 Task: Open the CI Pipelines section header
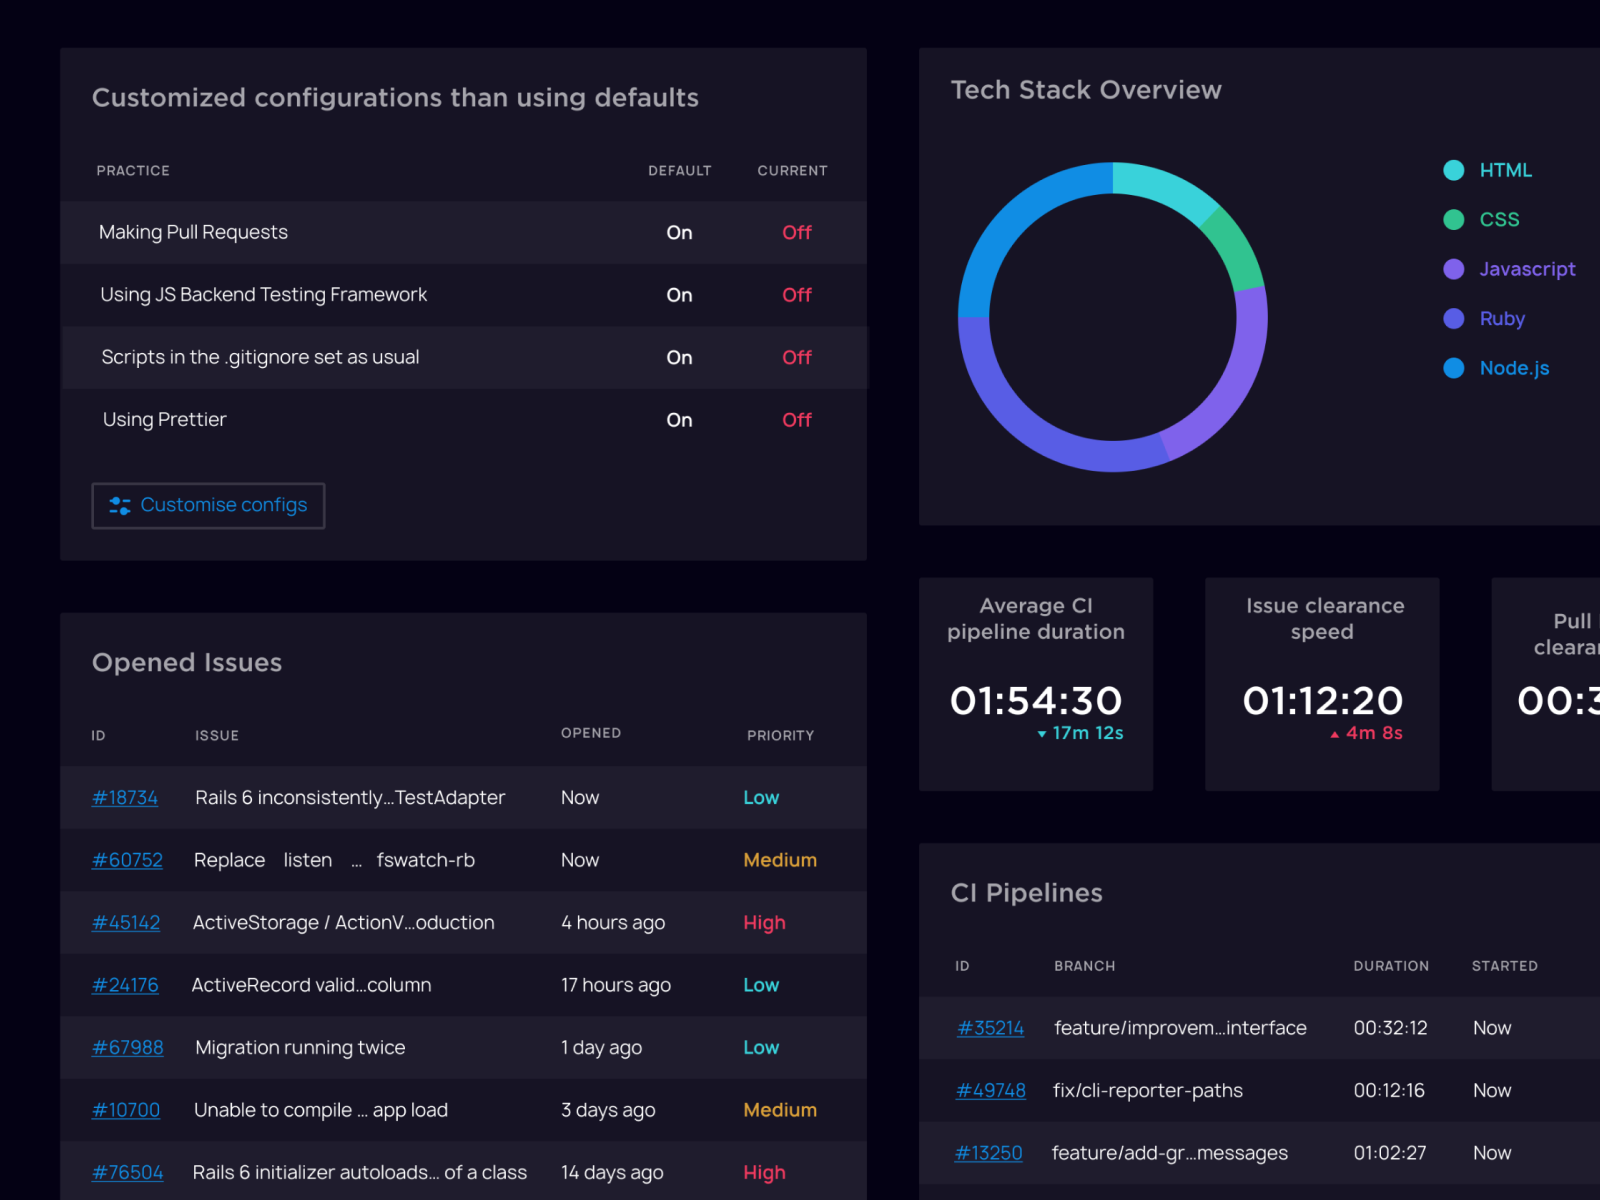pos(1026,893)
